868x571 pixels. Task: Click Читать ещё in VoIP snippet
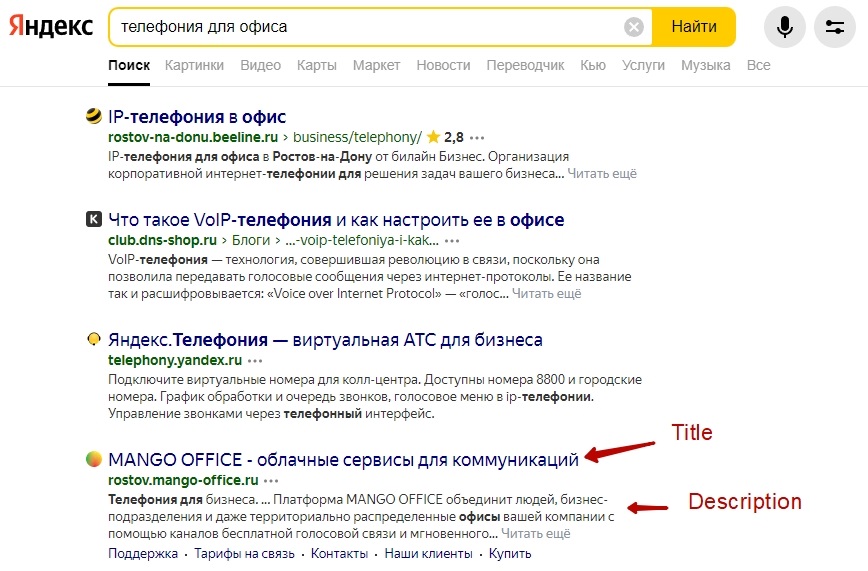(x=546, y=294)
